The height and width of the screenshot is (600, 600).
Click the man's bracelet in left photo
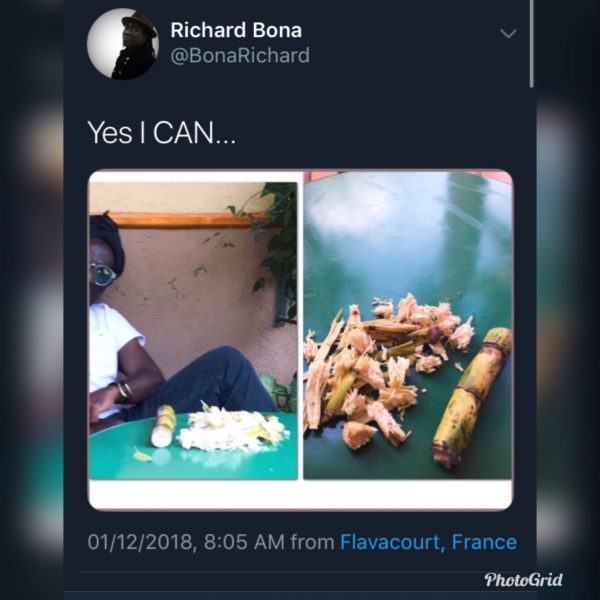pyautogui.click(x=122, y=390)
